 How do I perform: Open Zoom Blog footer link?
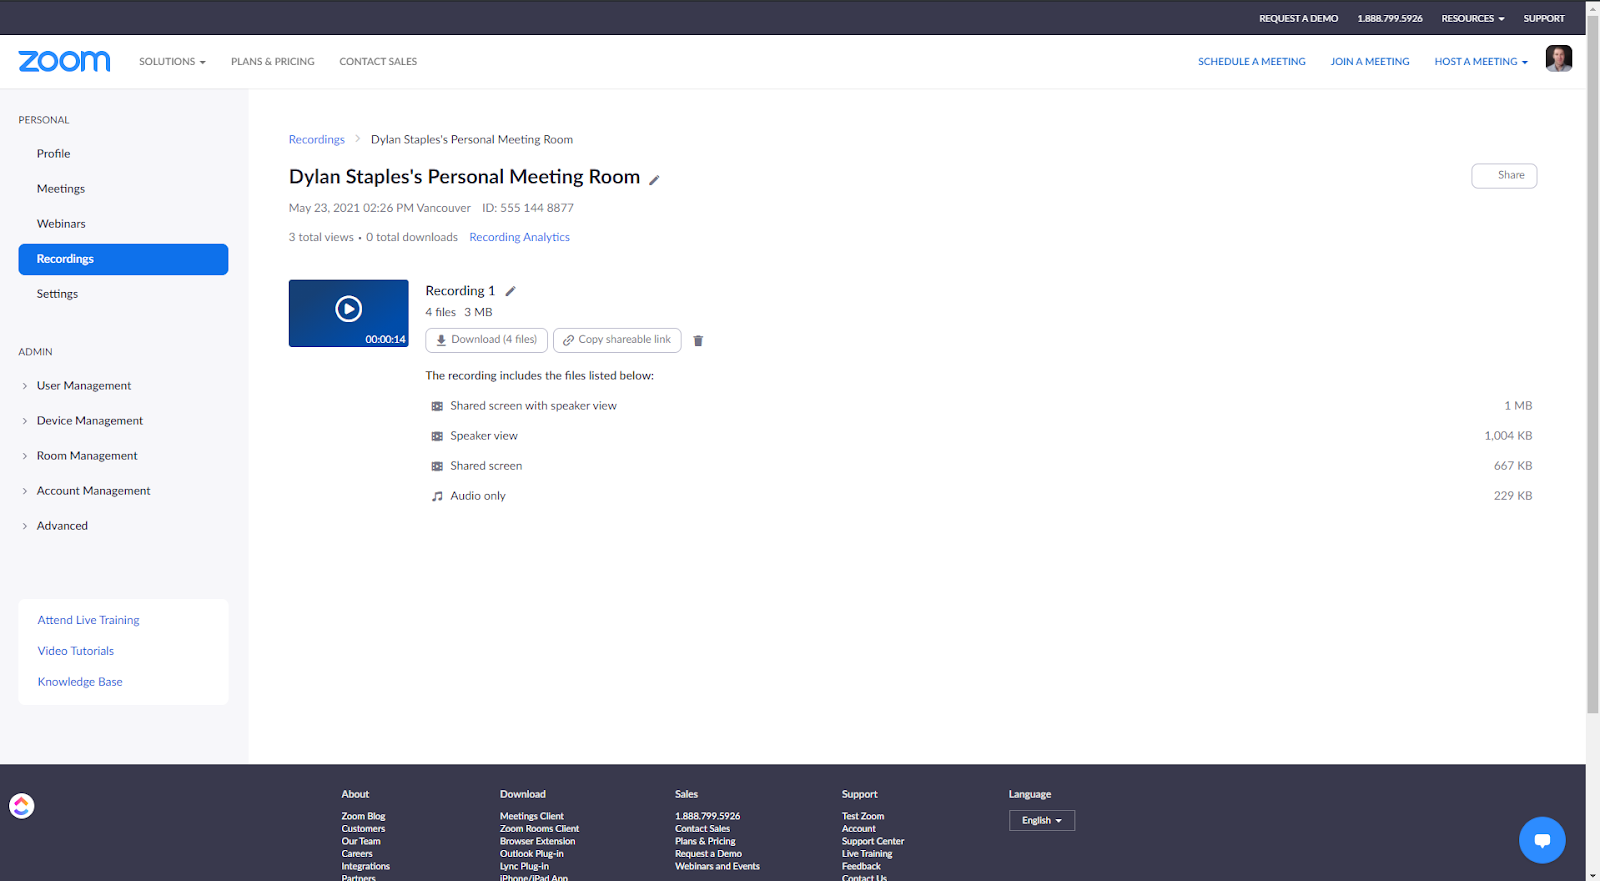[x=363, y=816]
